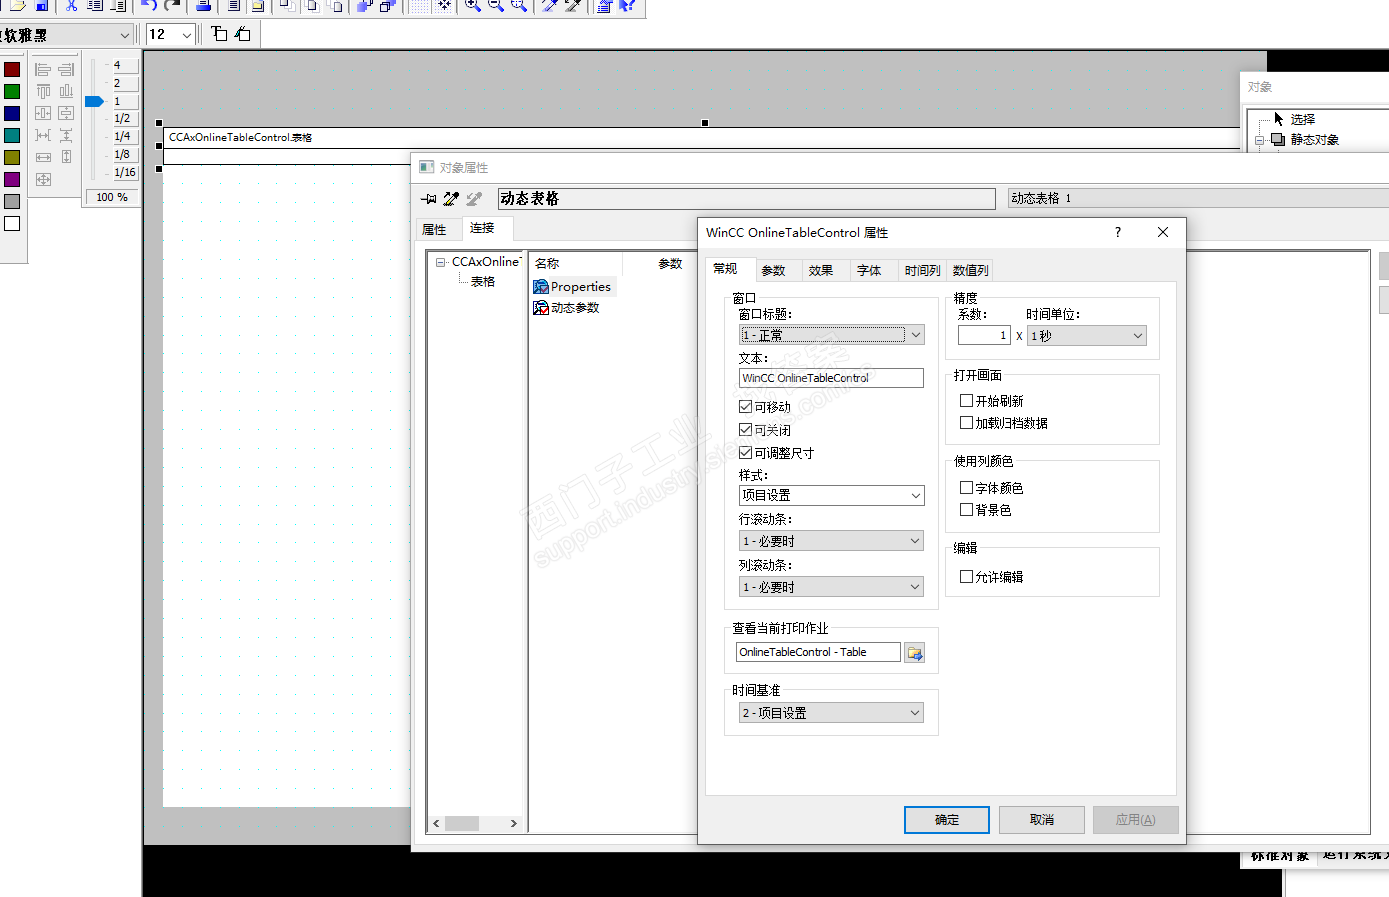
Task: Uncheck the 可关闭 checkbox
Action: [745, 430]
